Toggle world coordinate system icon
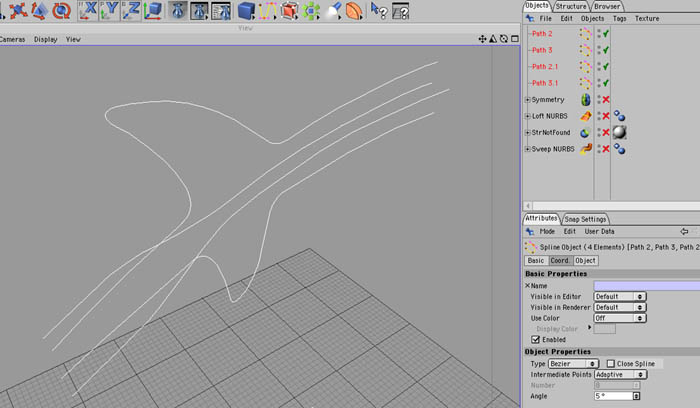The height and width of the screenshot is (408, 700). (153, 11)
